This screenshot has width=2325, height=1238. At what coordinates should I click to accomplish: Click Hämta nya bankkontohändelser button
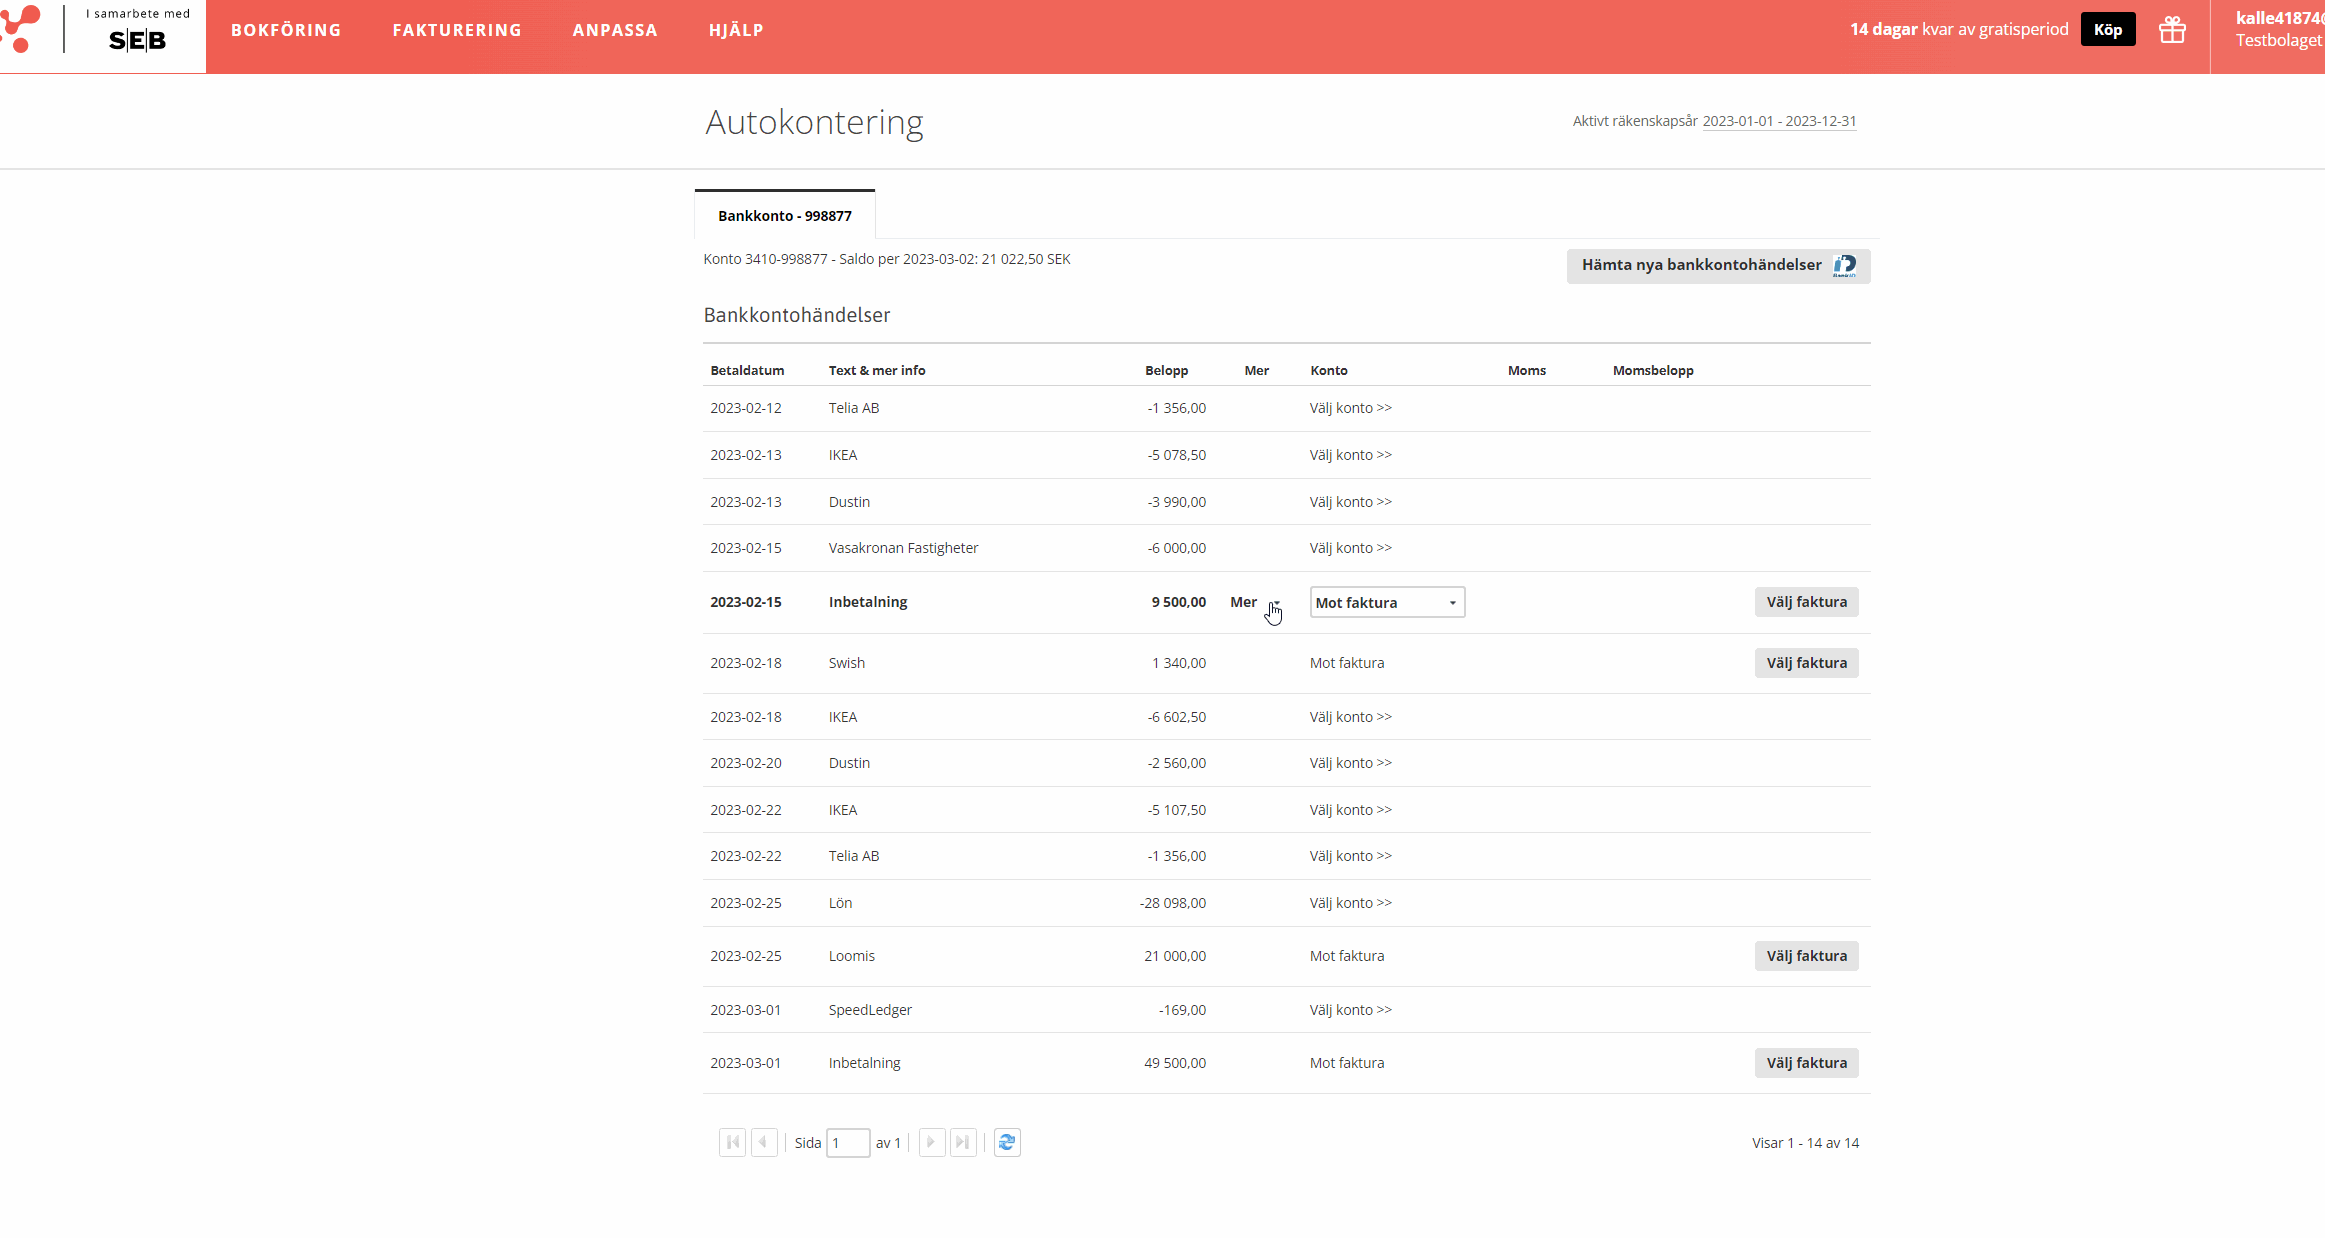click(1717, 265)
